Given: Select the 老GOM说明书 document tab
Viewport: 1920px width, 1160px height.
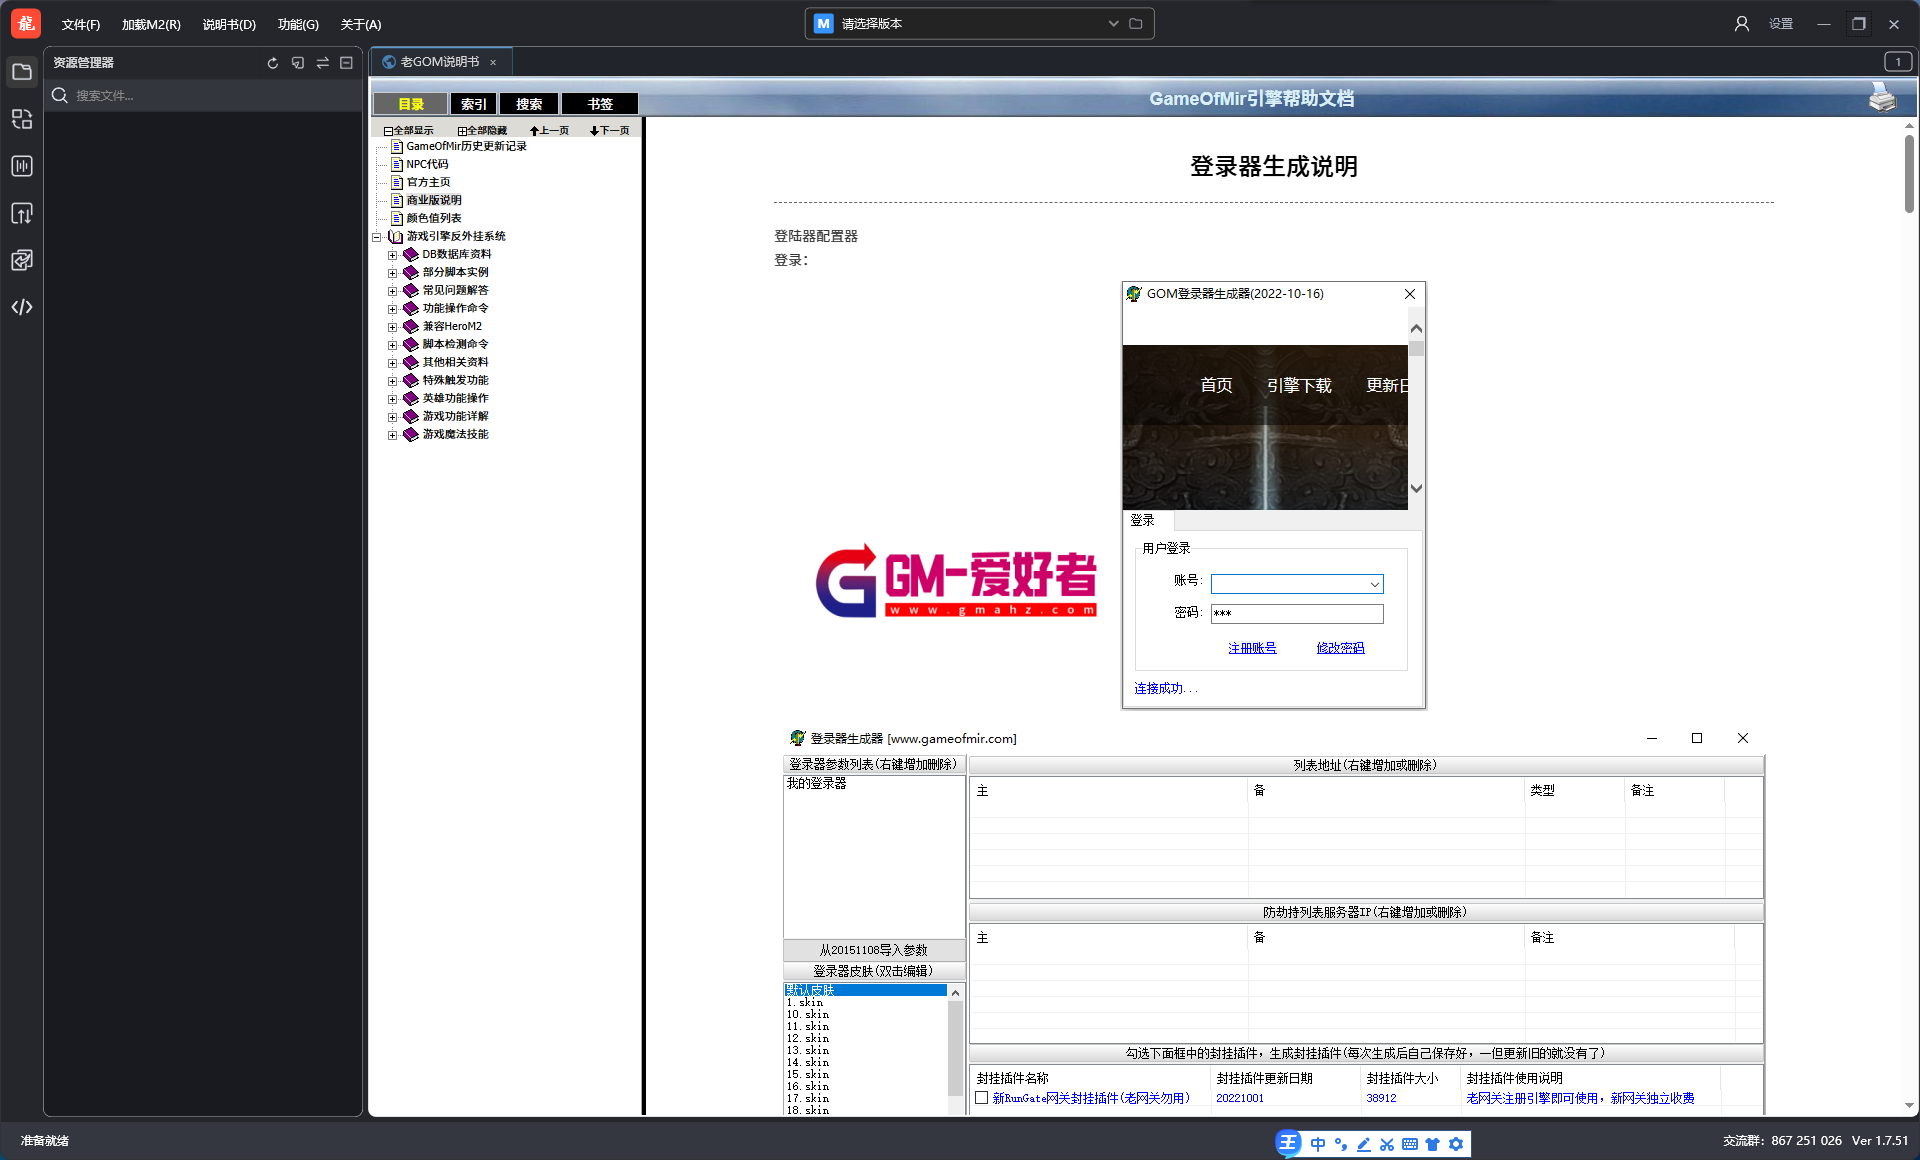Looking at the screenshot, I should click(440, 62).
